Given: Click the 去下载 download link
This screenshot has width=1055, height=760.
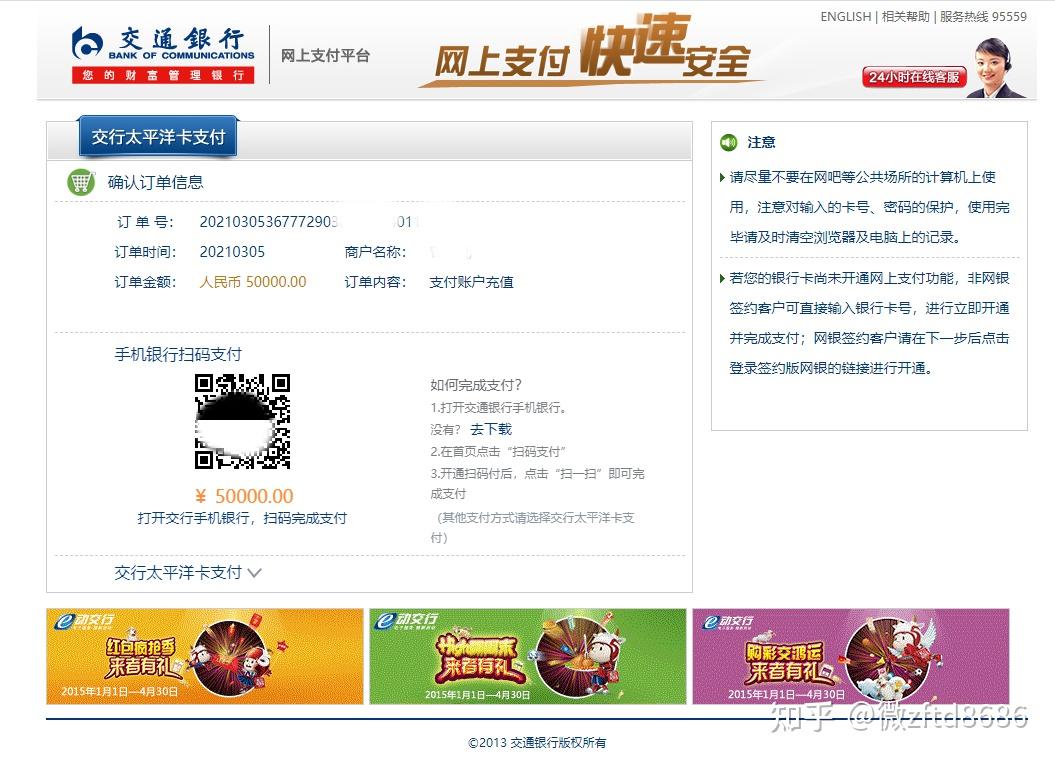Looking at the screenshot, I should [x=491, y=429].
